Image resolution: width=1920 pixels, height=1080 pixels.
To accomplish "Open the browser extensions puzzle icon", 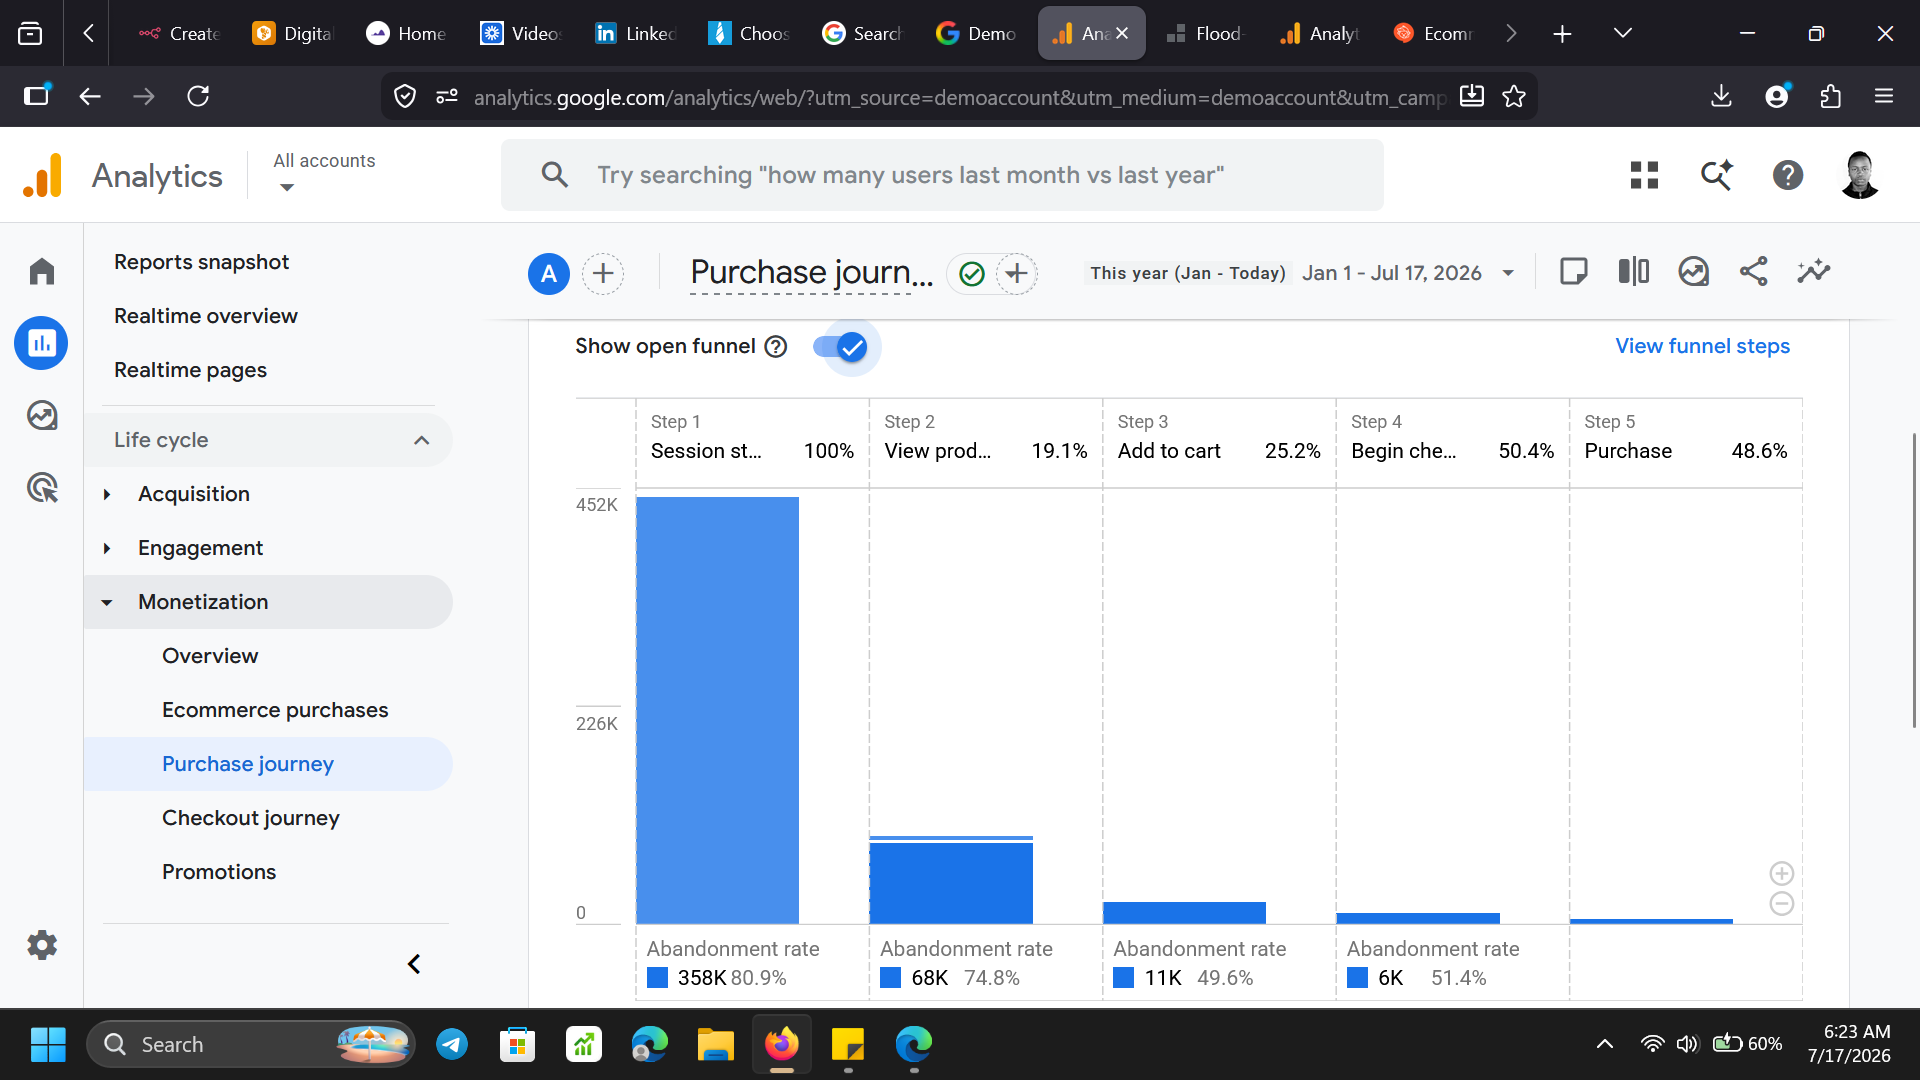I will click(1831, 96).
